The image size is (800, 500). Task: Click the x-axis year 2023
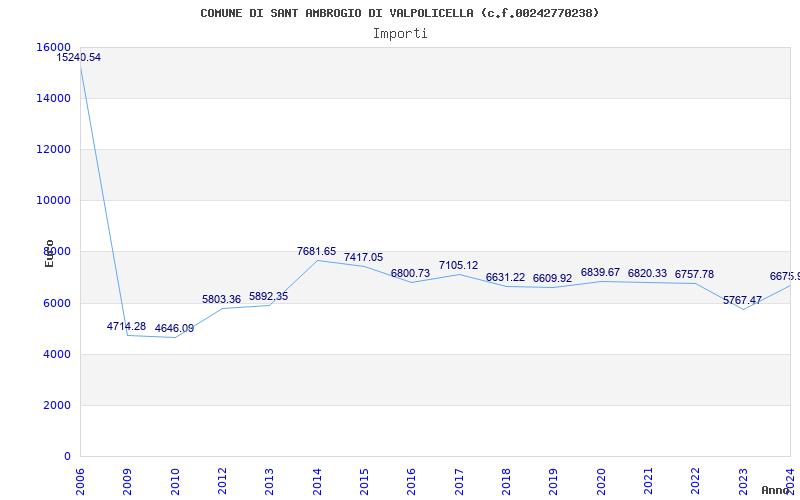coord(743,481)
